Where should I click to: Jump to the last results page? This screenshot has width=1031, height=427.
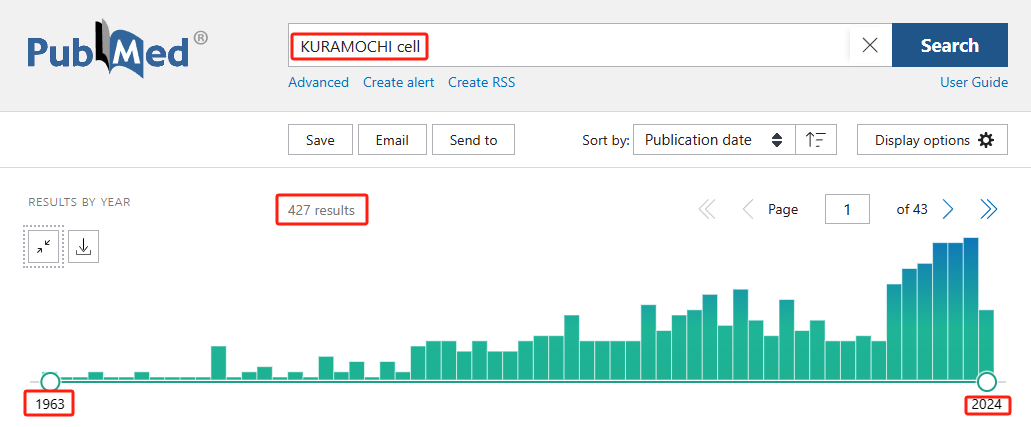pyautogui.click(x=988, y=209)
